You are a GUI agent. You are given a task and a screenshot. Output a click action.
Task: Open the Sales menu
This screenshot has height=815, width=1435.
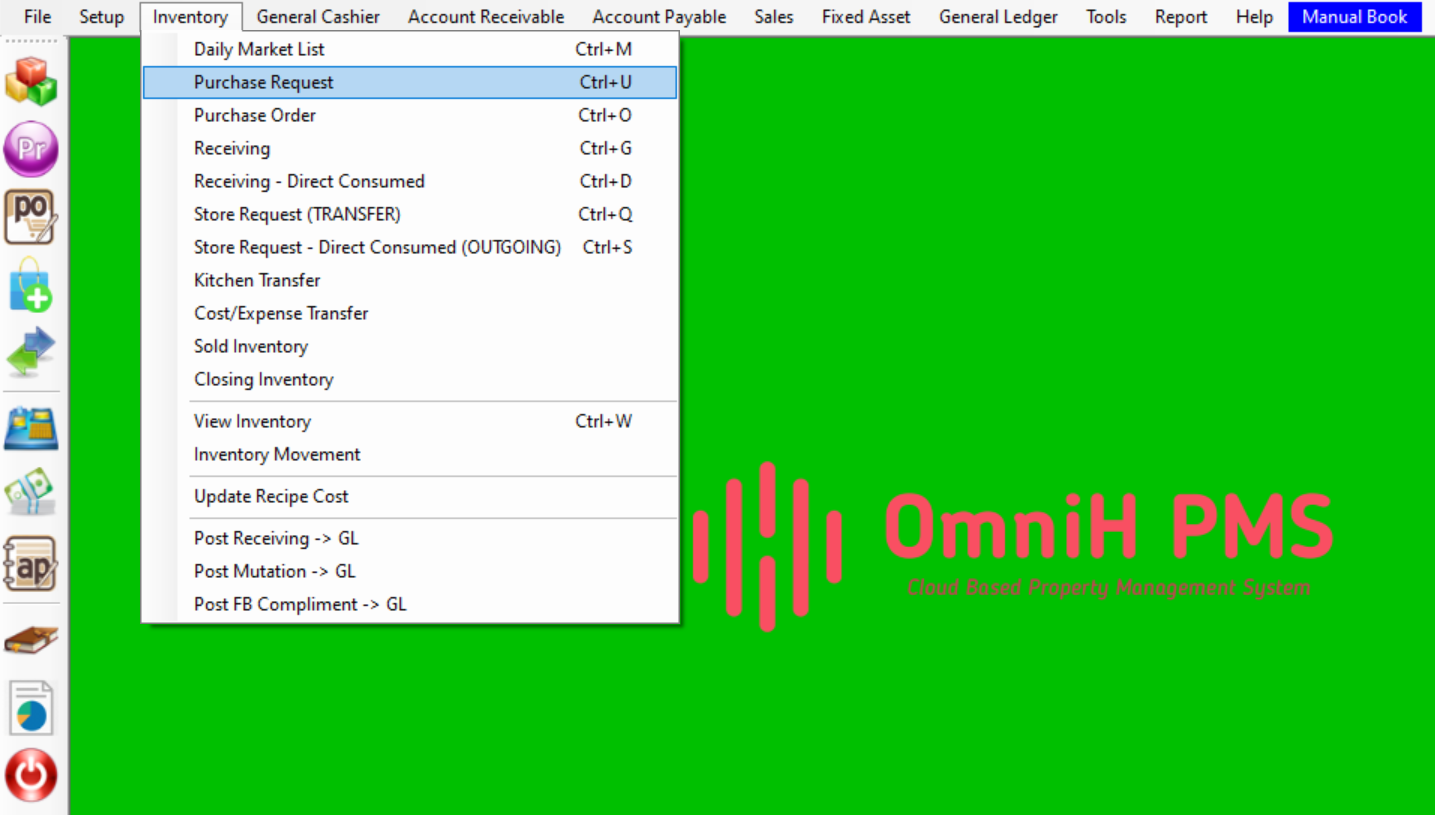tap(774, 17)
